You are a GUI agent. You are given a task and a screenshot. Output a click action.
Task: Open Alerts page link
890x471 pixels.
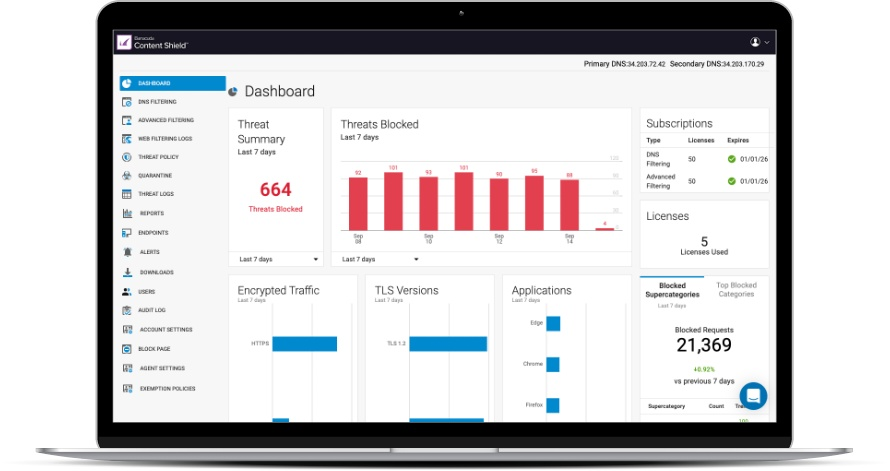[x=150, y=252]
